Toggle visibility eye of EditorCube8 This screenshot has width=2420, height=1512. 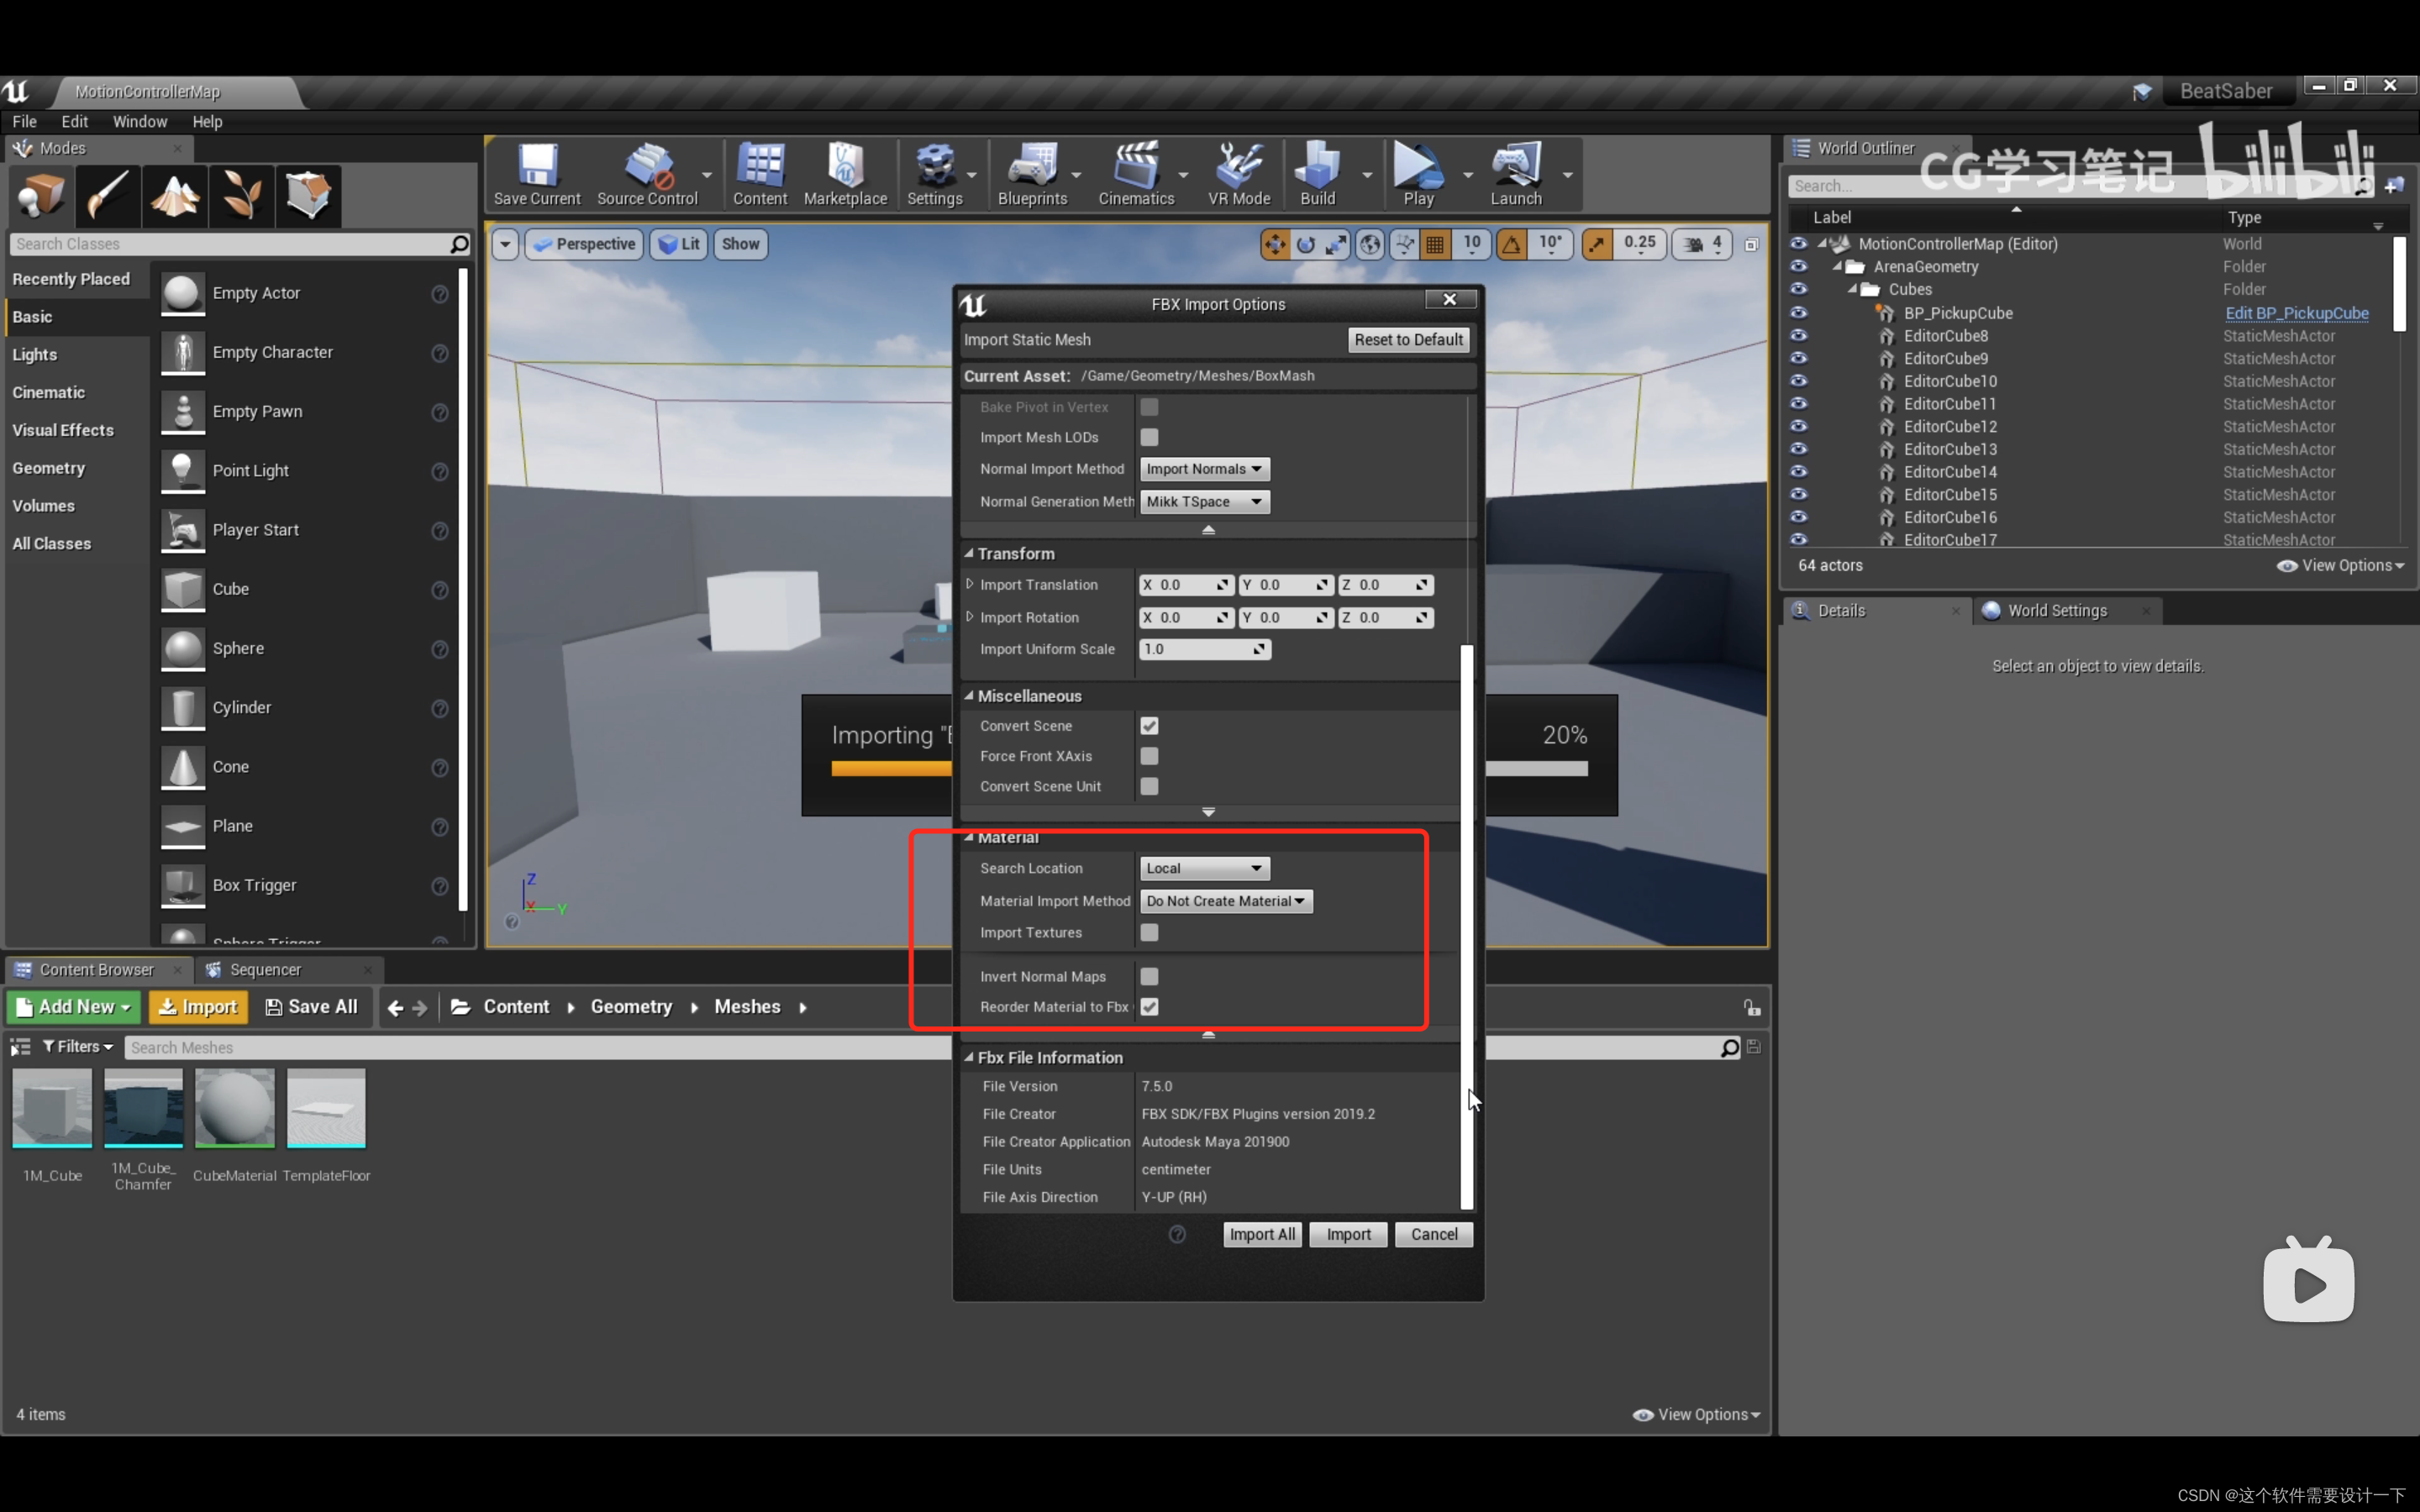pyautogui.click(x=1798, y=336)
